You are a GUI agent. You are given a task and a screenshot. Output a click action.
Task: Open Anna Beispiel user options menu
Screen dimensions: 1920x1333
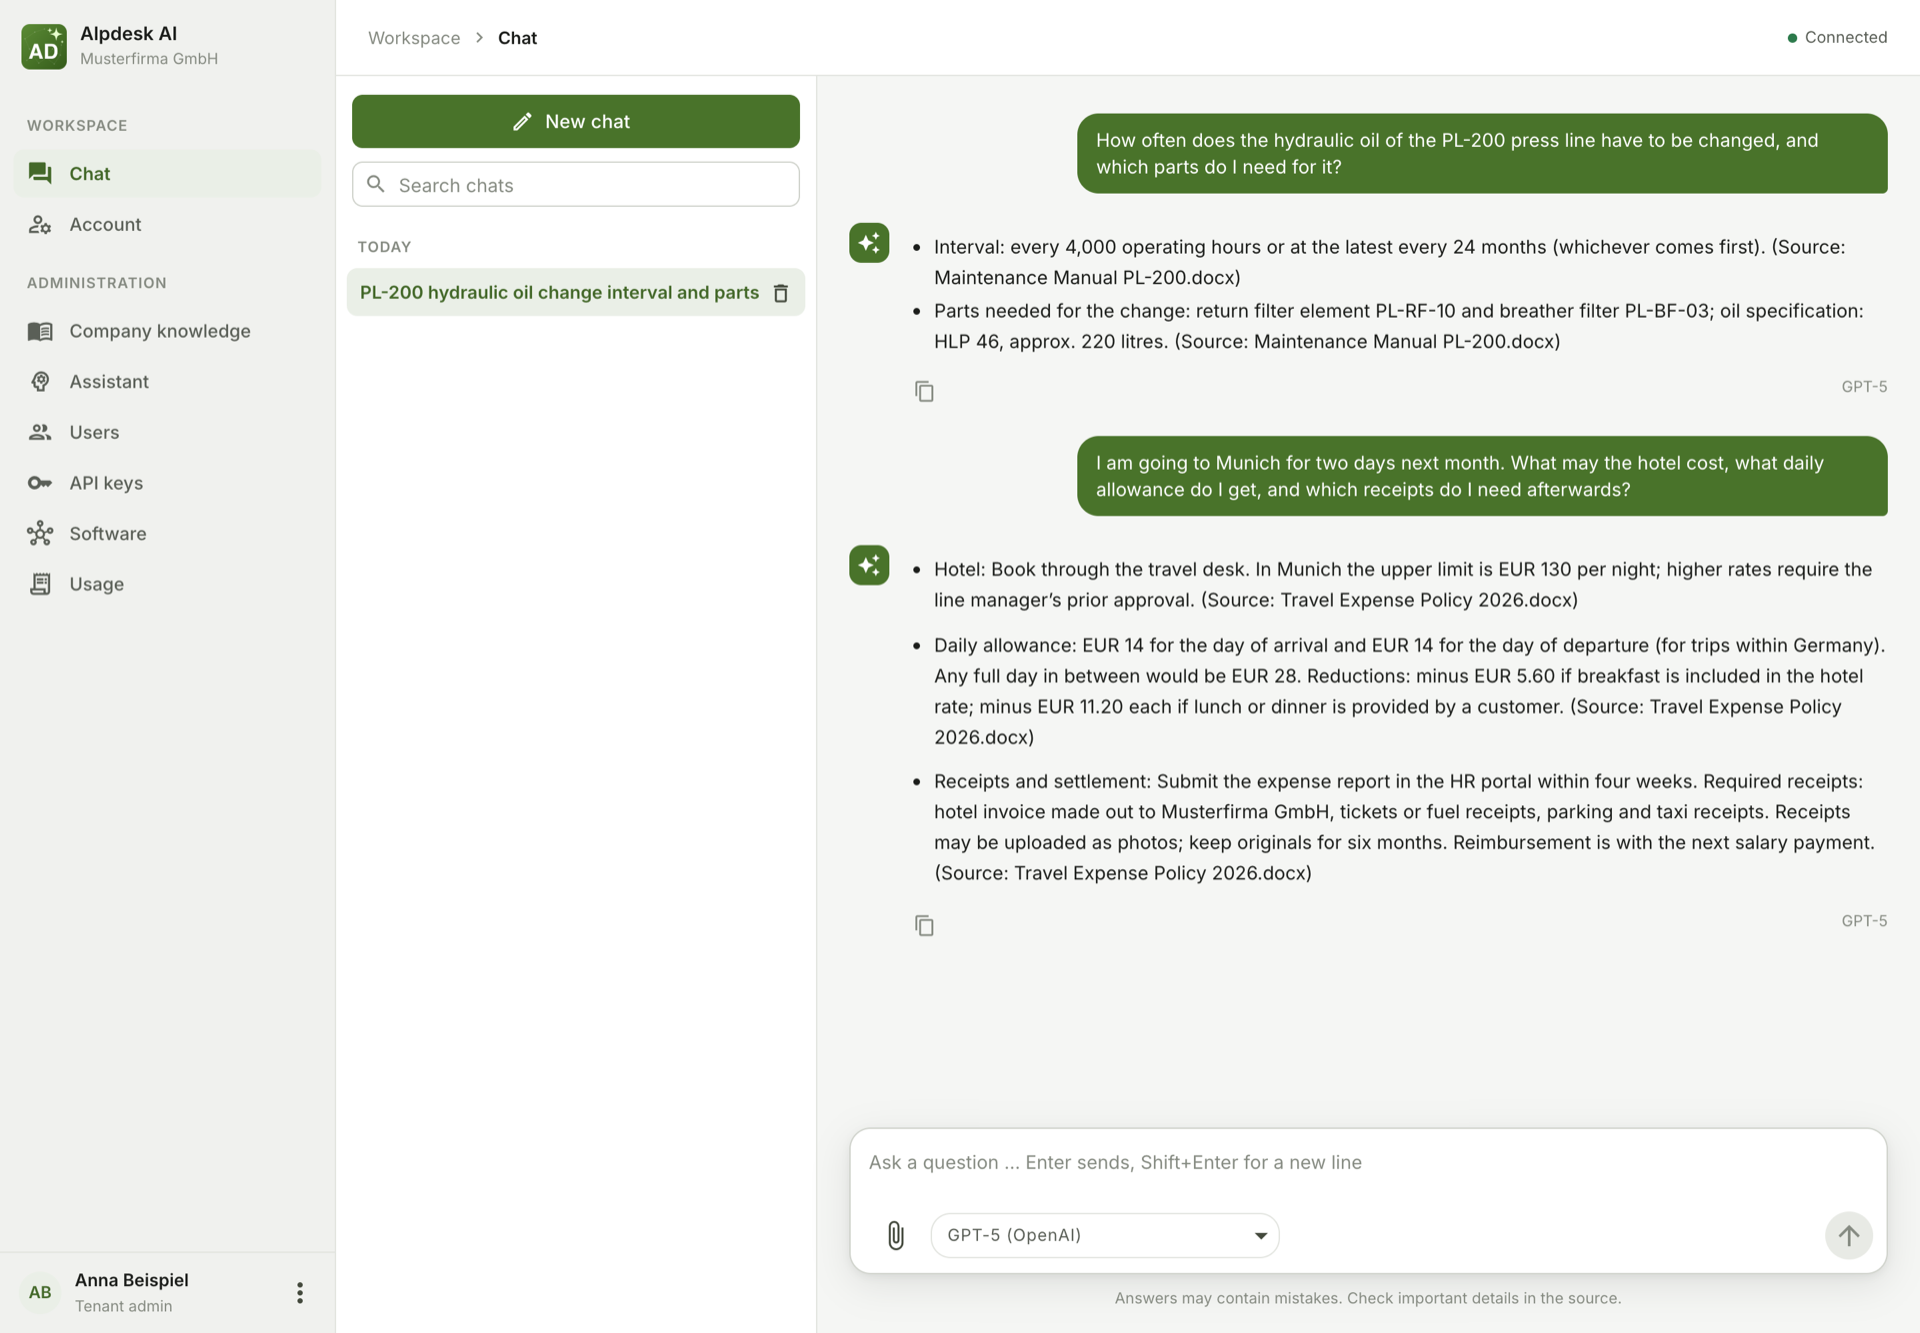pos(300,1293)
